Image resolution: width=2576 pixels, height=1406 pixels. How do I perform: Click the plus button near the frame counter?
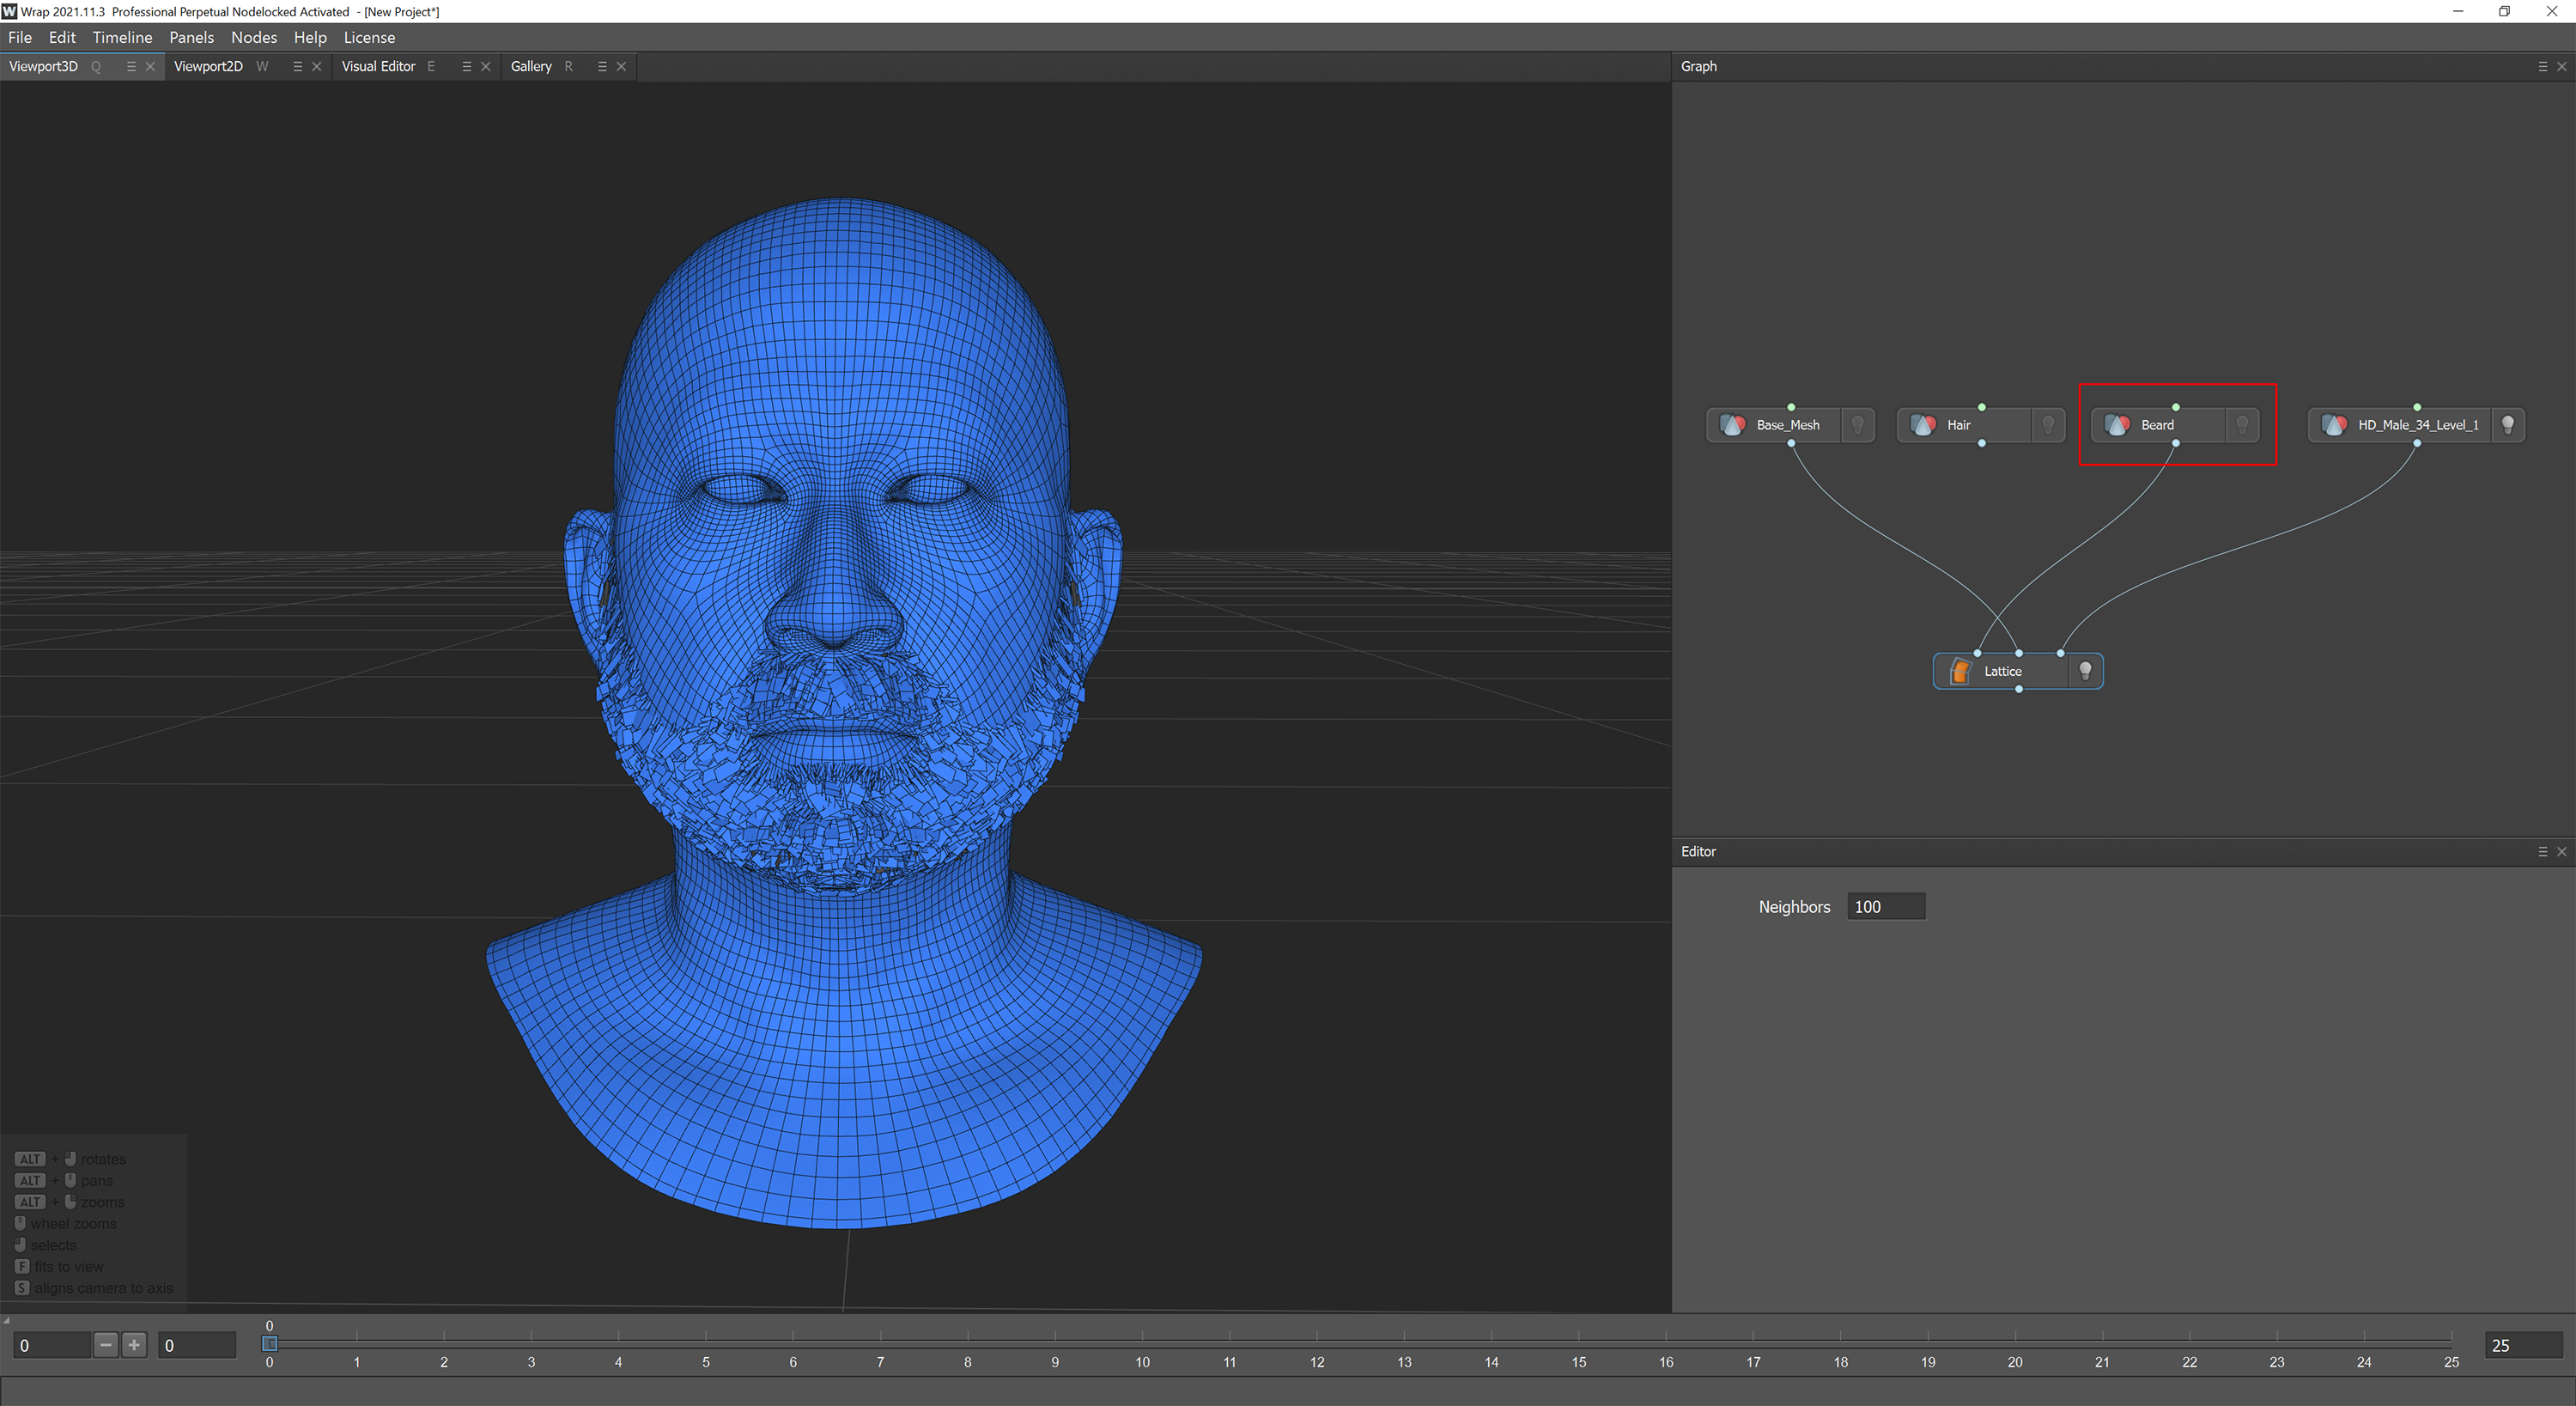click(x=133, y=1345)
